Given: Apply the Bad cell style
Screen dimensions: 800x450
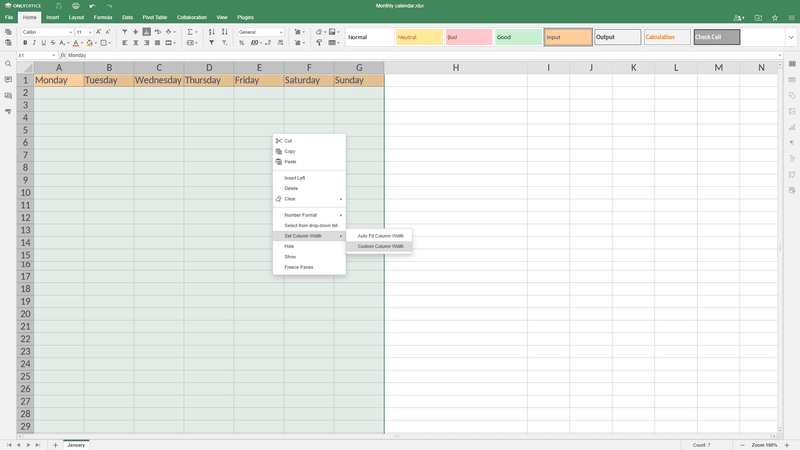Looking at the screenshot, I should pos(469,37).
